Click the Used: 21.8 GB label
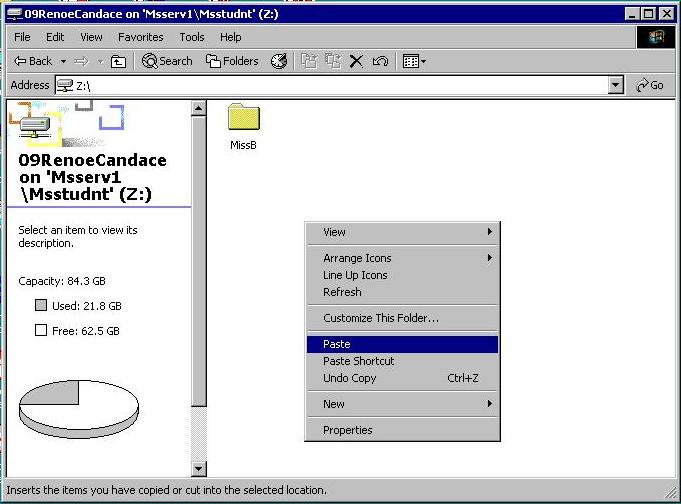Image resolution: width=681 pixels, height=504 pixels. pos(86,306)
